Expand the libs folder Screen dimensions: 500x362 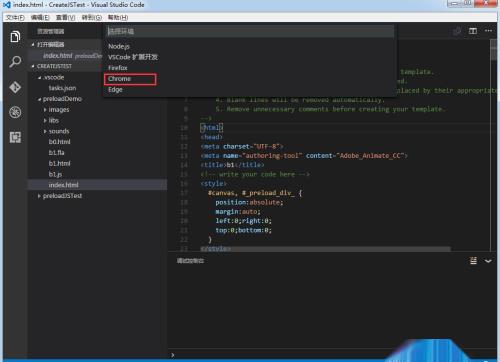click(45, 120)
